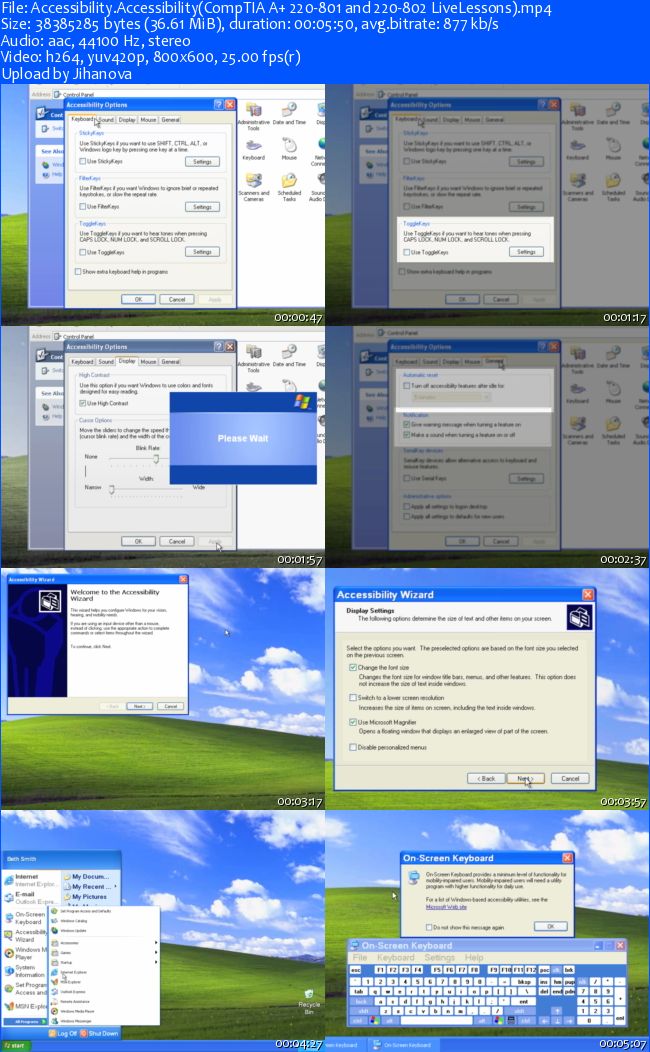Enable Use StickyKeys checkbox in 00:00:47 frame

click(x=83, y=162)
